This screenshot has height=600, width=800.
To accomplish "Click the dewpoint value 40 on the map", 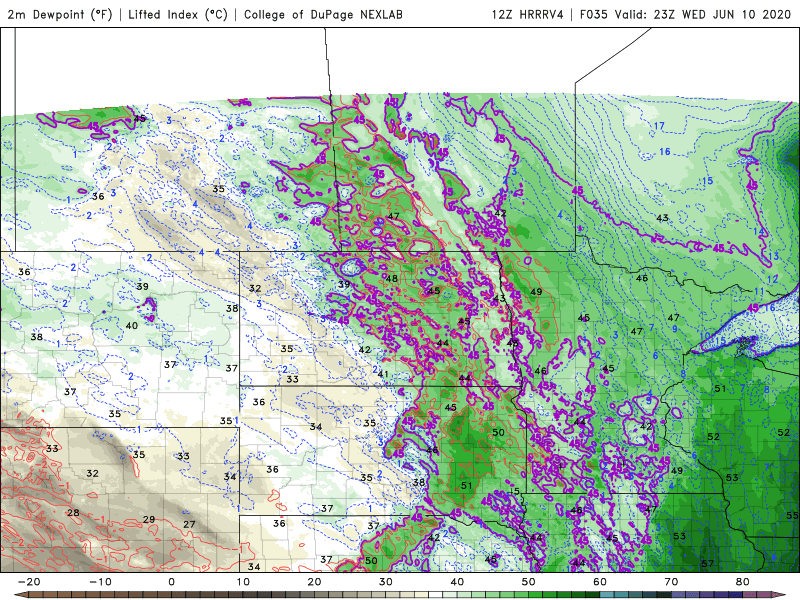I will click(x=132, y=326).
